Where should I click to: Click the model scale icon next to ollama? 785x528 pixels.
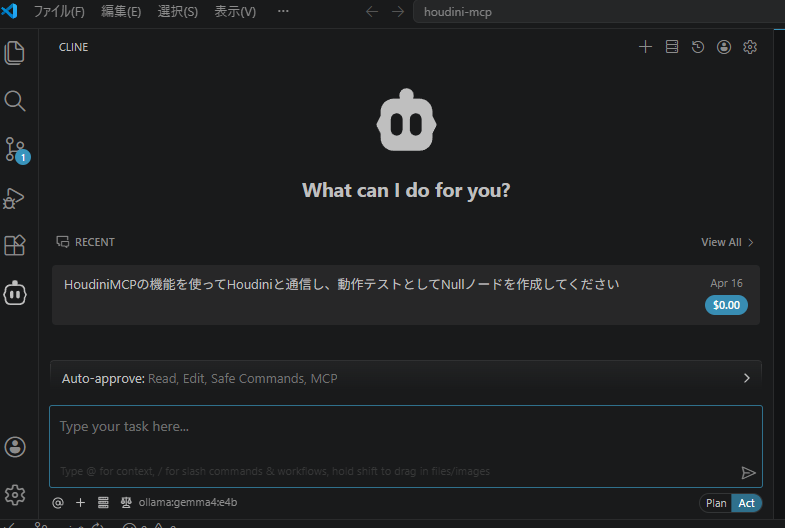tap(126, 502)
